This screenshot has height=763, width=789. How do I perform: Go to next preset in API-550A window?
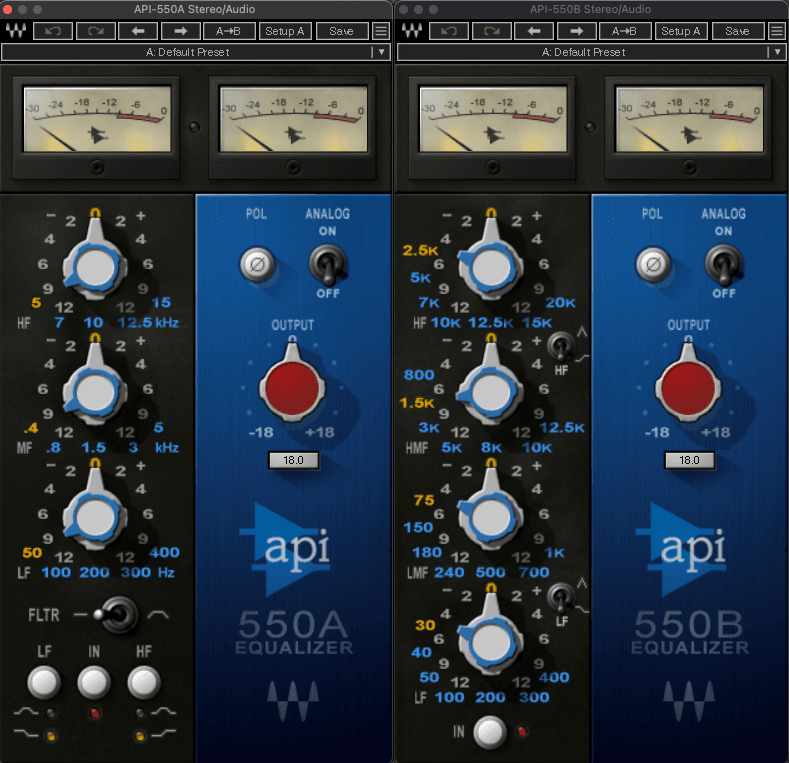click(x=180, y=31)
